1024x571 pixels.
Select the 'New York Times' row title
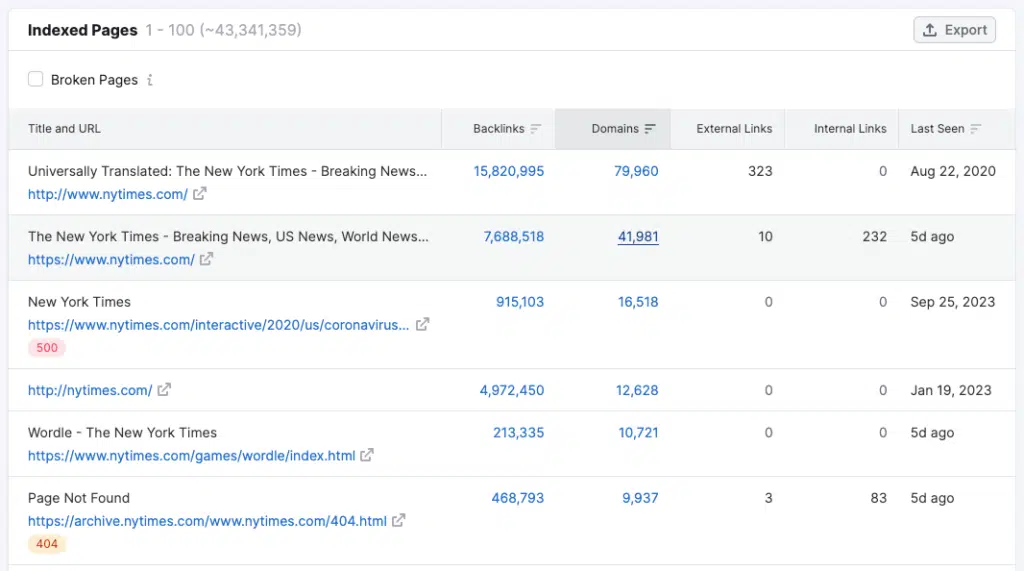[79, 302]
